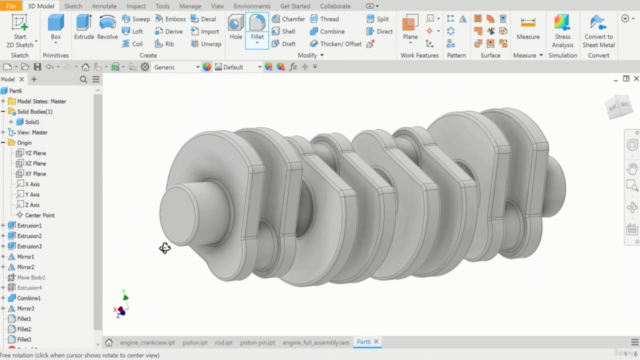640x360 pixels.
Task: Select Move Body1 feature
Action: tap(27, 277)
